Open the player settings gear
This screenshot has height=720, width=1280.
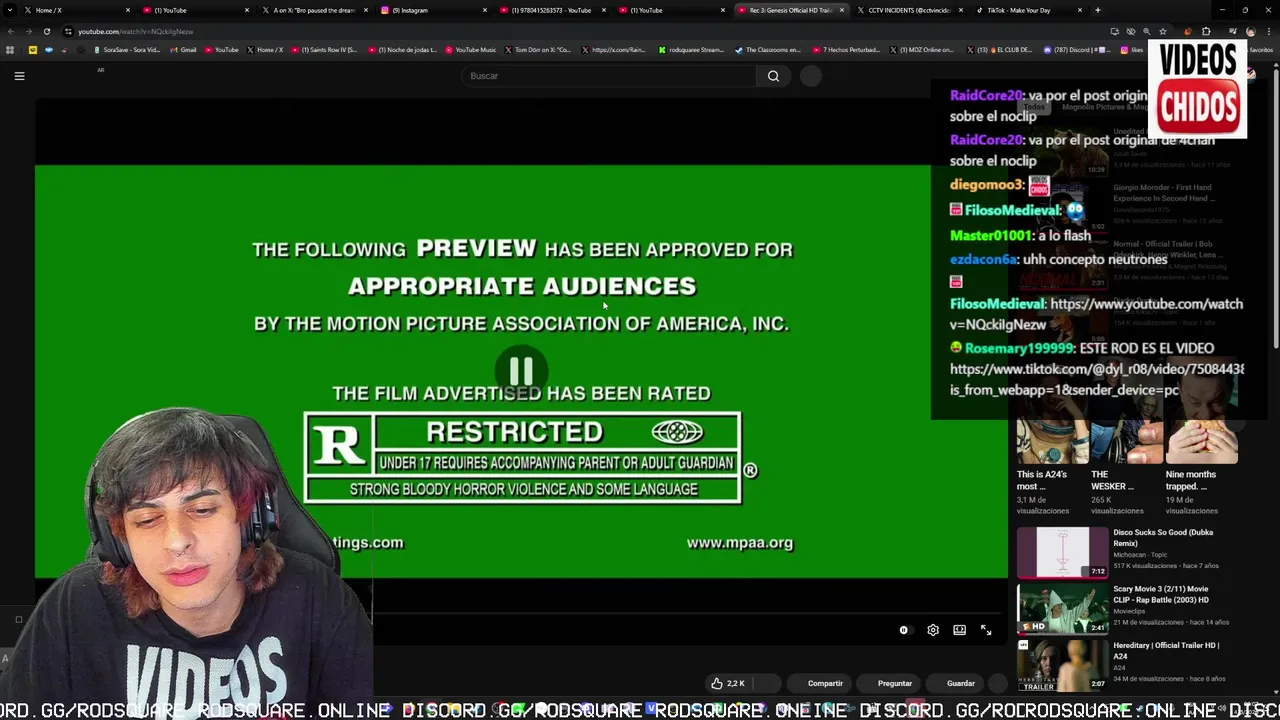pos(933,630)
